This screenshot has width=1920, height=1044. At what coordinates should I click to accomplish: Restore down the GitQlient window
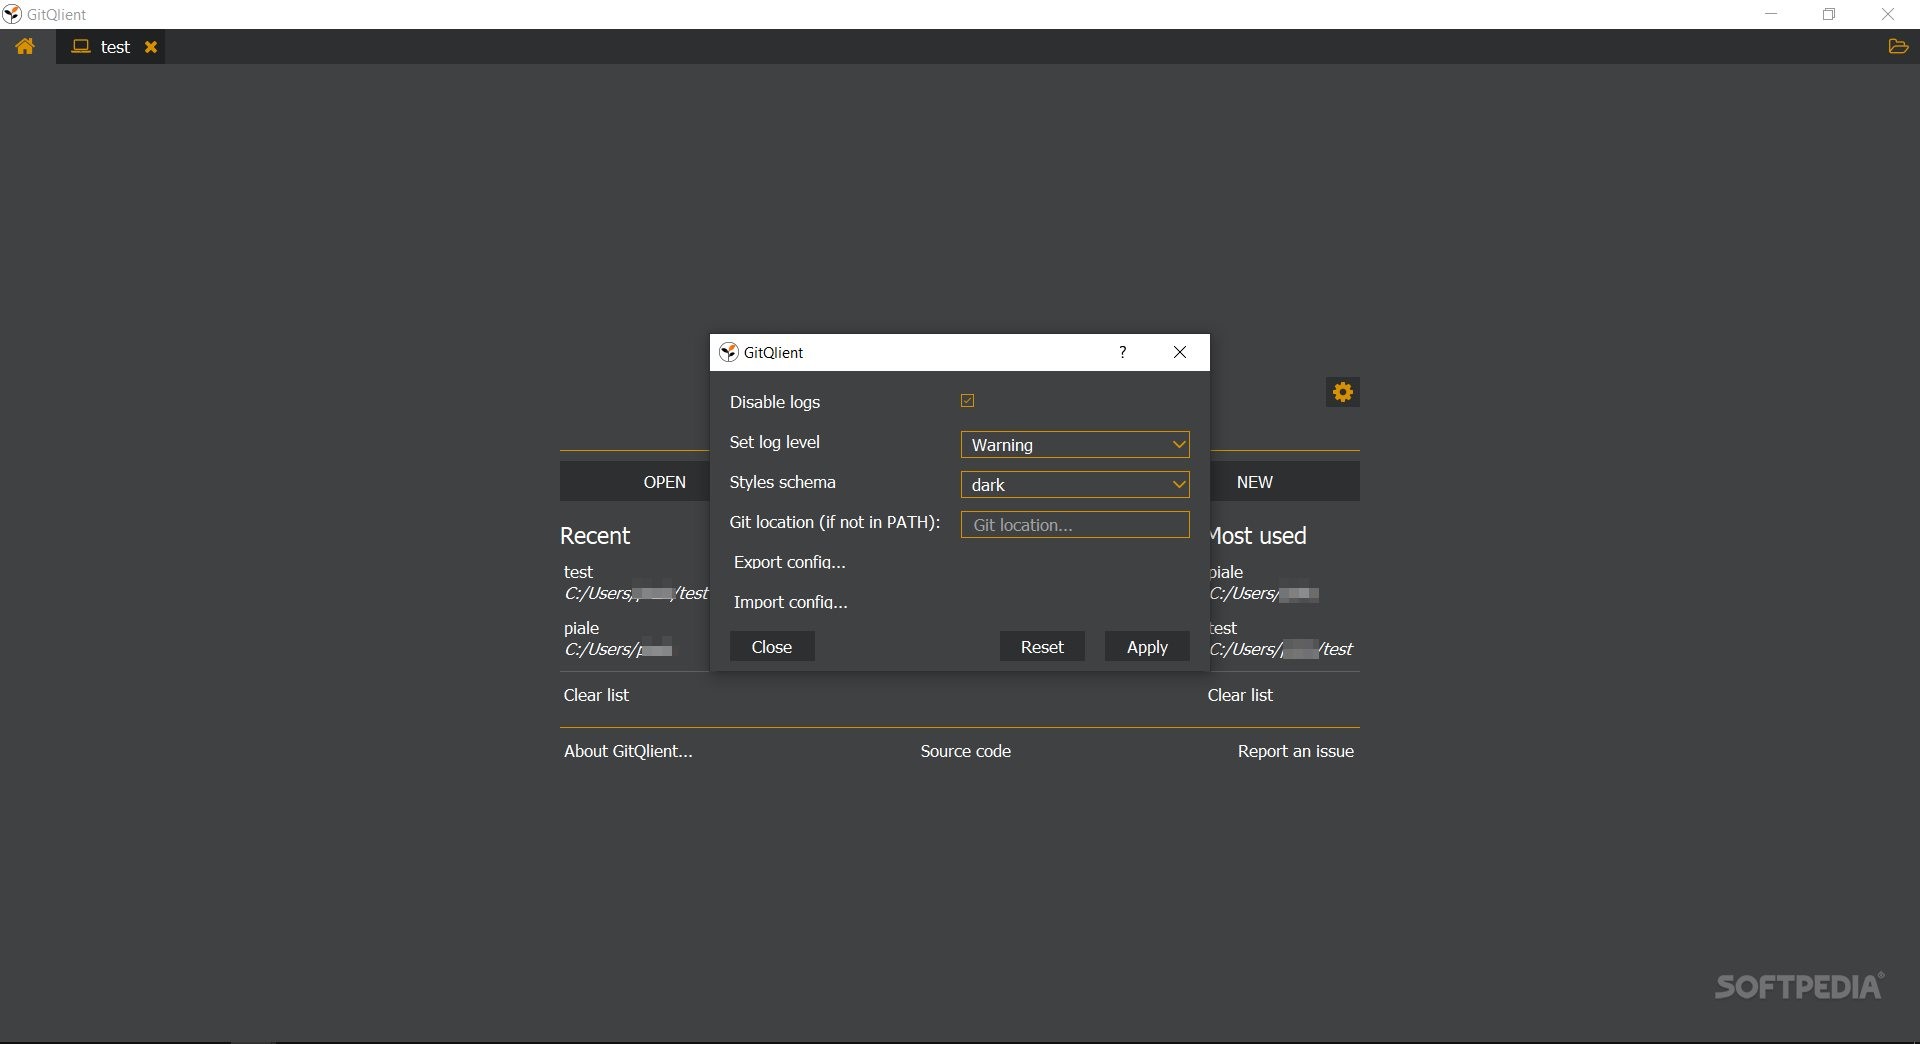click(x=1829, y=14)
